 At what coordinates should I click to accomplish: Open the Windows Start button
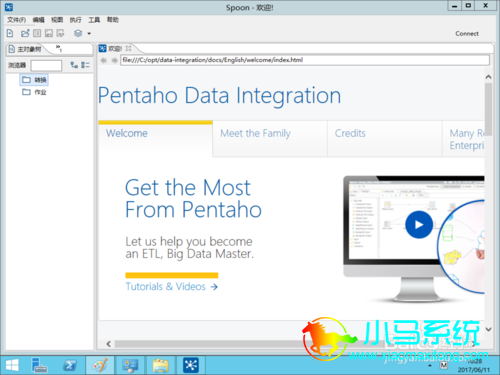(x=12, y=365)
